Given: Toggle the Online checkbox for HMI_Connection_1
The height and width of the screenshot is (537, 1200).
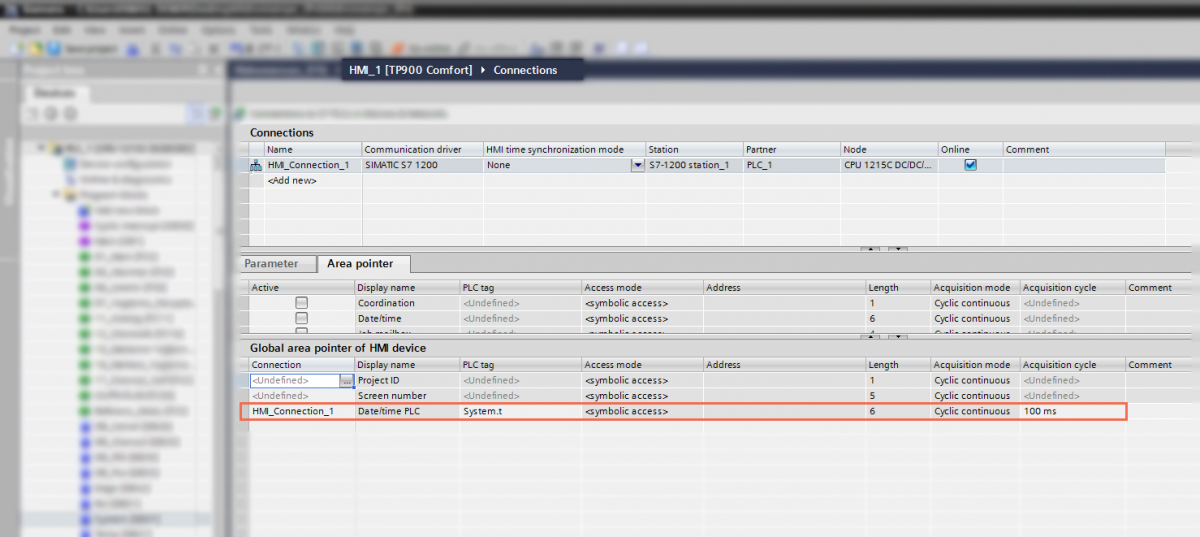Looking at the screenshot, I should (x=969, y=165).
